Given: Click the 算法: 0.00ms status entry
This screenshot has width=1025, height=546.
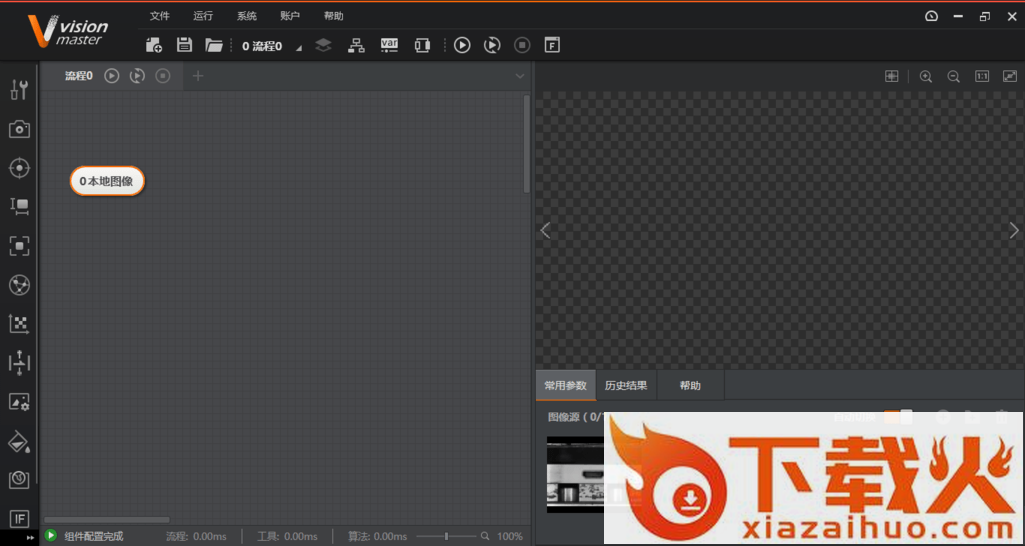Looking at the screenshot, I should tap(378, 536).
